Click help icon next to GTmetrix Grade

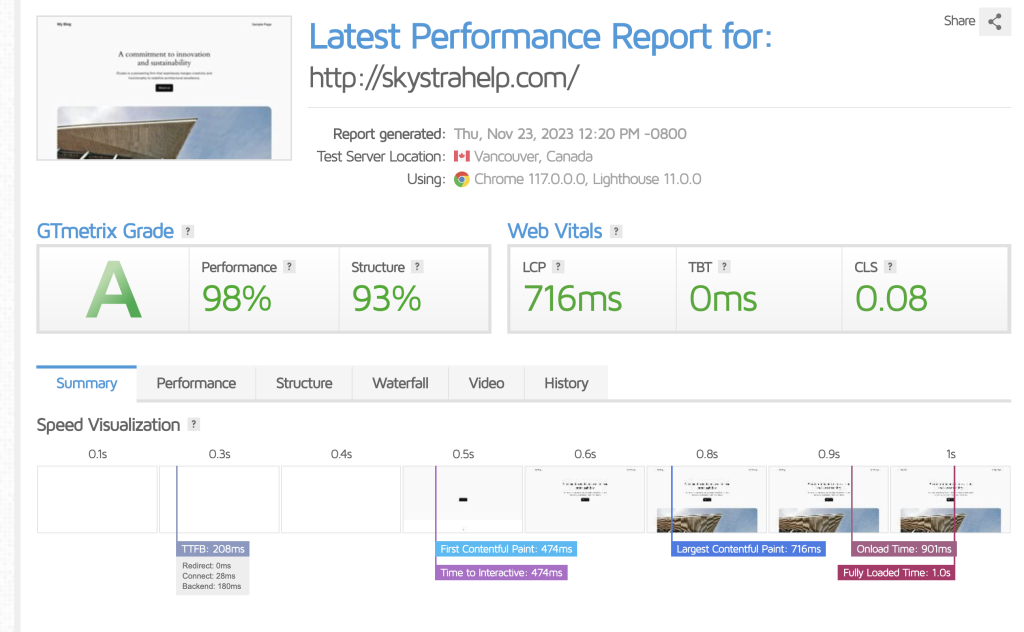coord(188,231)
